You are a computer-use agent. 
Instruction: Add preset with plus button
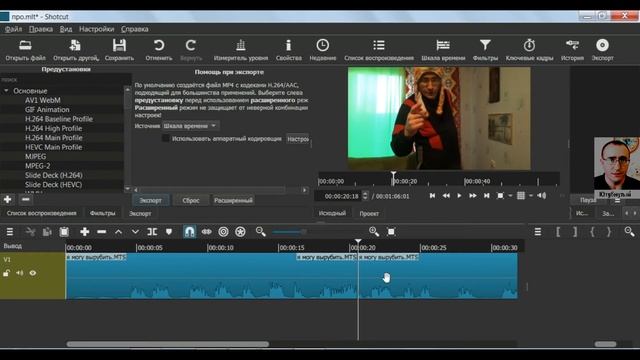[7, 199]
